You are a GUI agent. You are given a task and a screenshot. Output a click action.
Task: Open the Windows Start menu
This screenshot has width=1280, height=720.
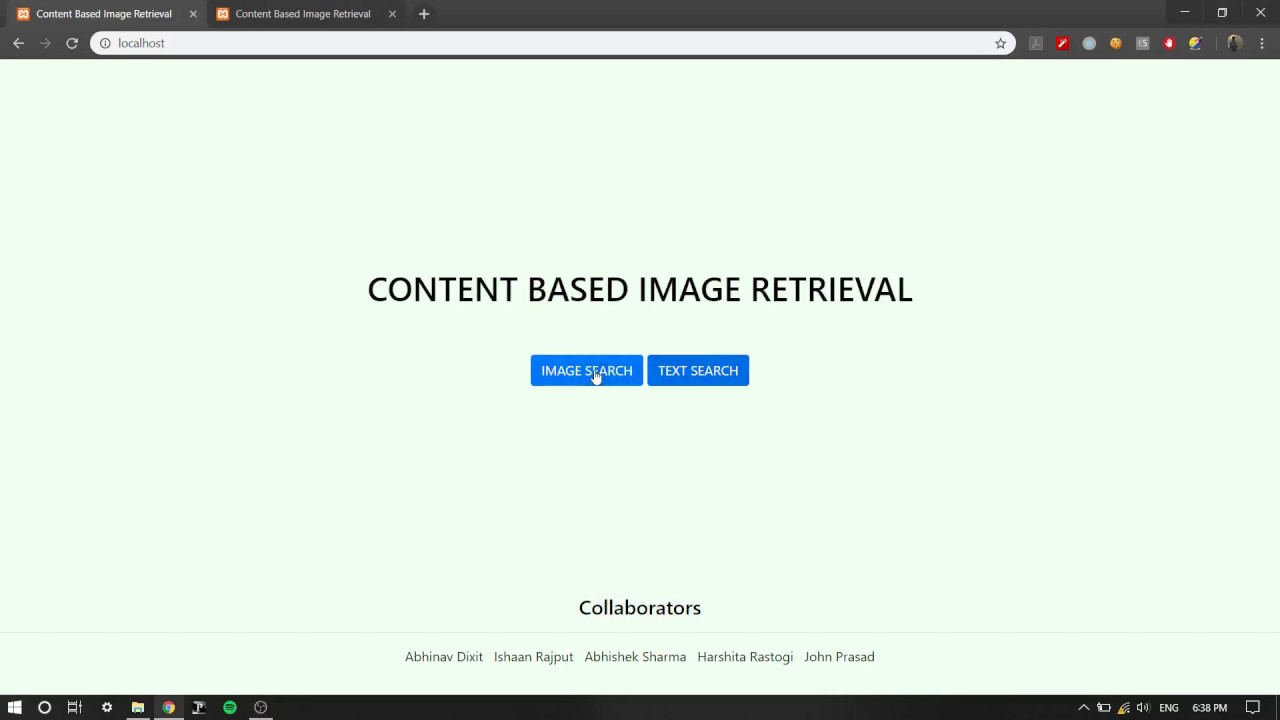tap(14, 707)
